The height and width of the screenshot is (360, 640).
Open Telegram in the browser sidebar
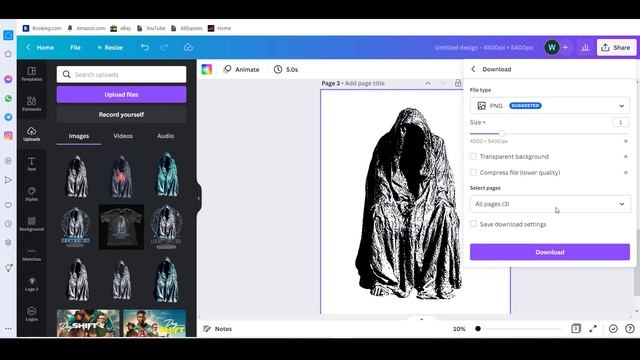coord(8,117)
